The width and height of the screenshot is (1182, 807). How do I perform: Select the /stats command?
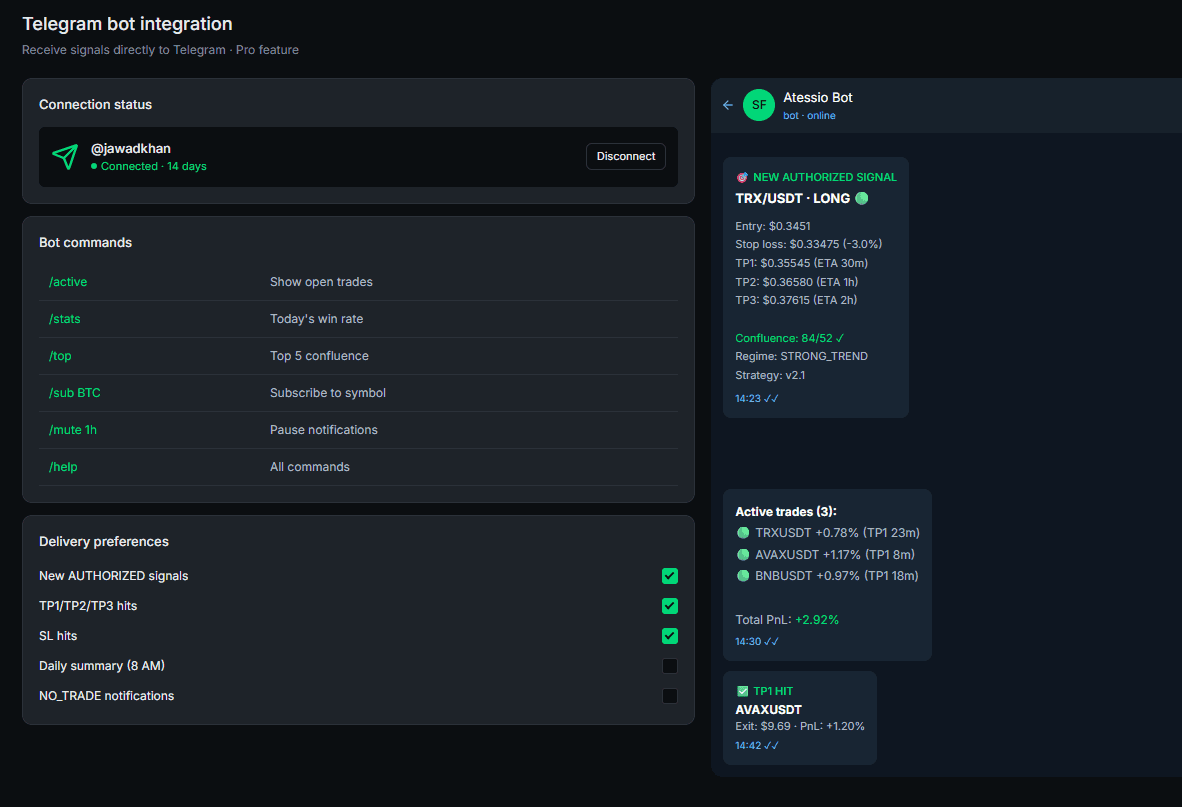65,319
